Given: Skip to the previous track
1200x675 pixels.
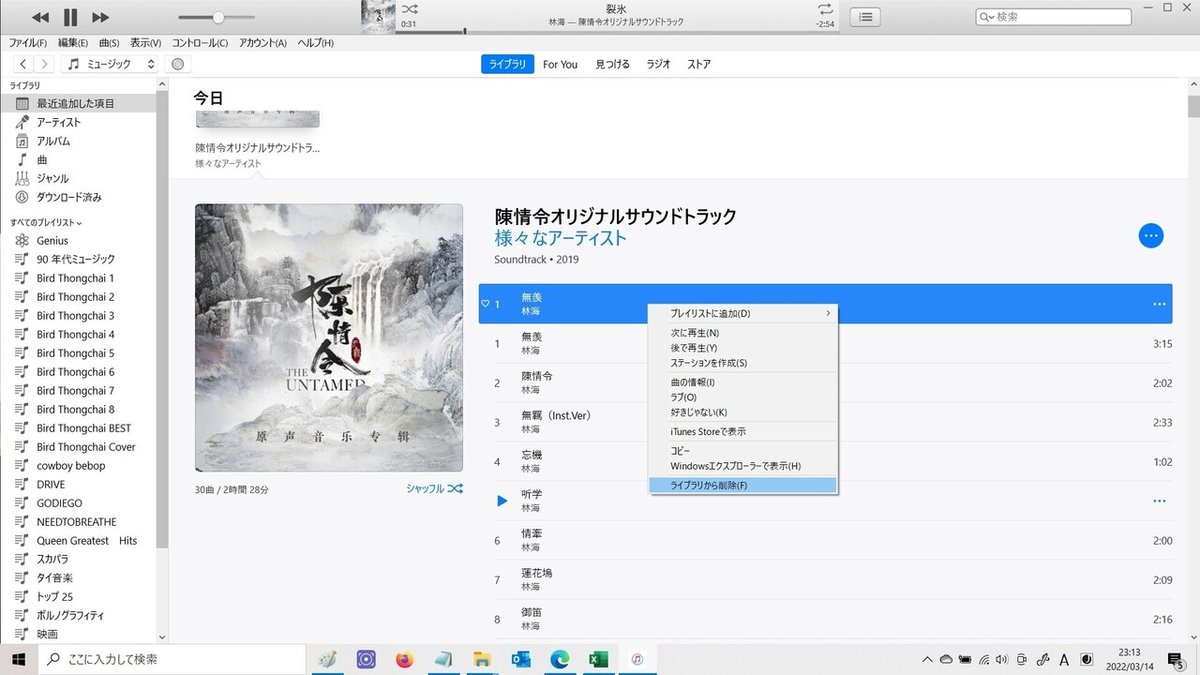Looking at the screenshot, I should tap(40, 17).
